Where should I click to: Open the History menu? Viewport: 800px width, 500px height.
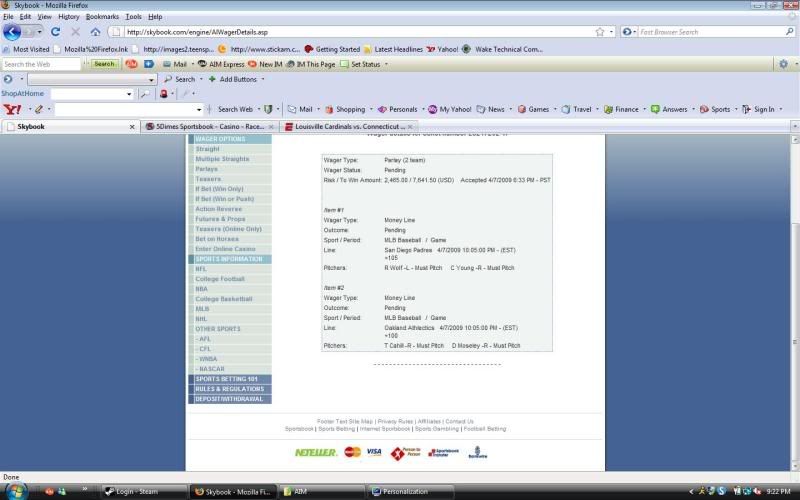coord(68,17)
